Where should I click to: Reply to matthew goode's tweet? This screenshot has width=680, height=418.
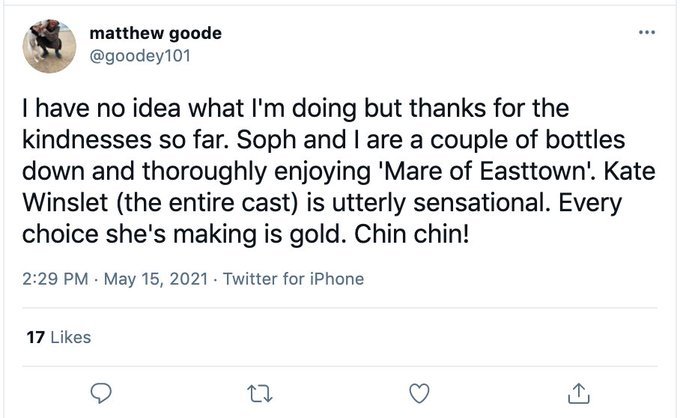tap(99, 391)
